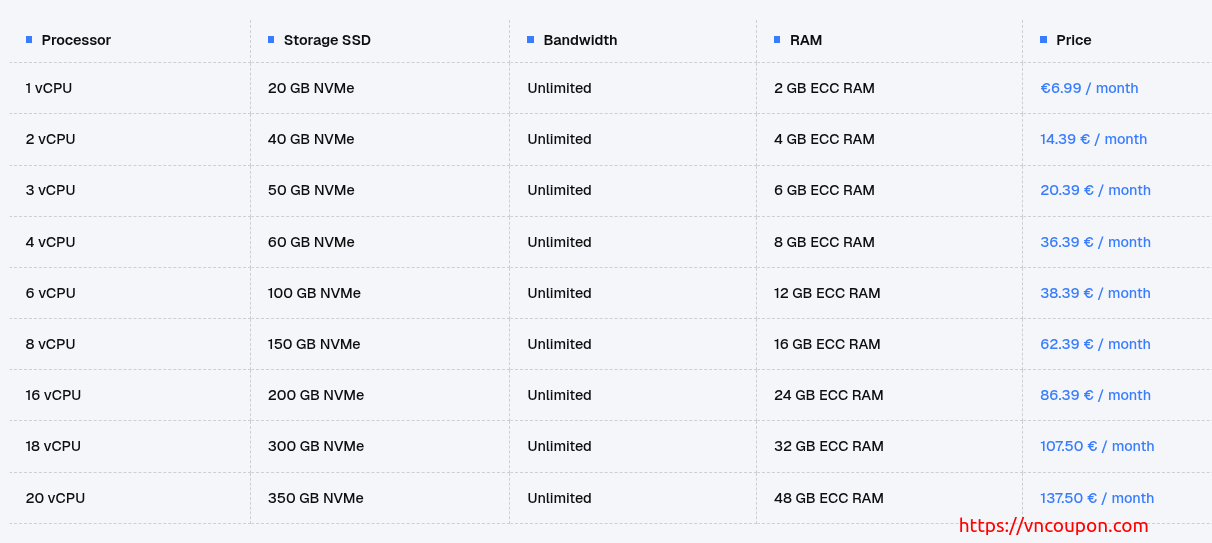The height and width of the screenshot is (543, 1212).
Task: Click the blue square icon beside Processor
Action: pos(29,40)
